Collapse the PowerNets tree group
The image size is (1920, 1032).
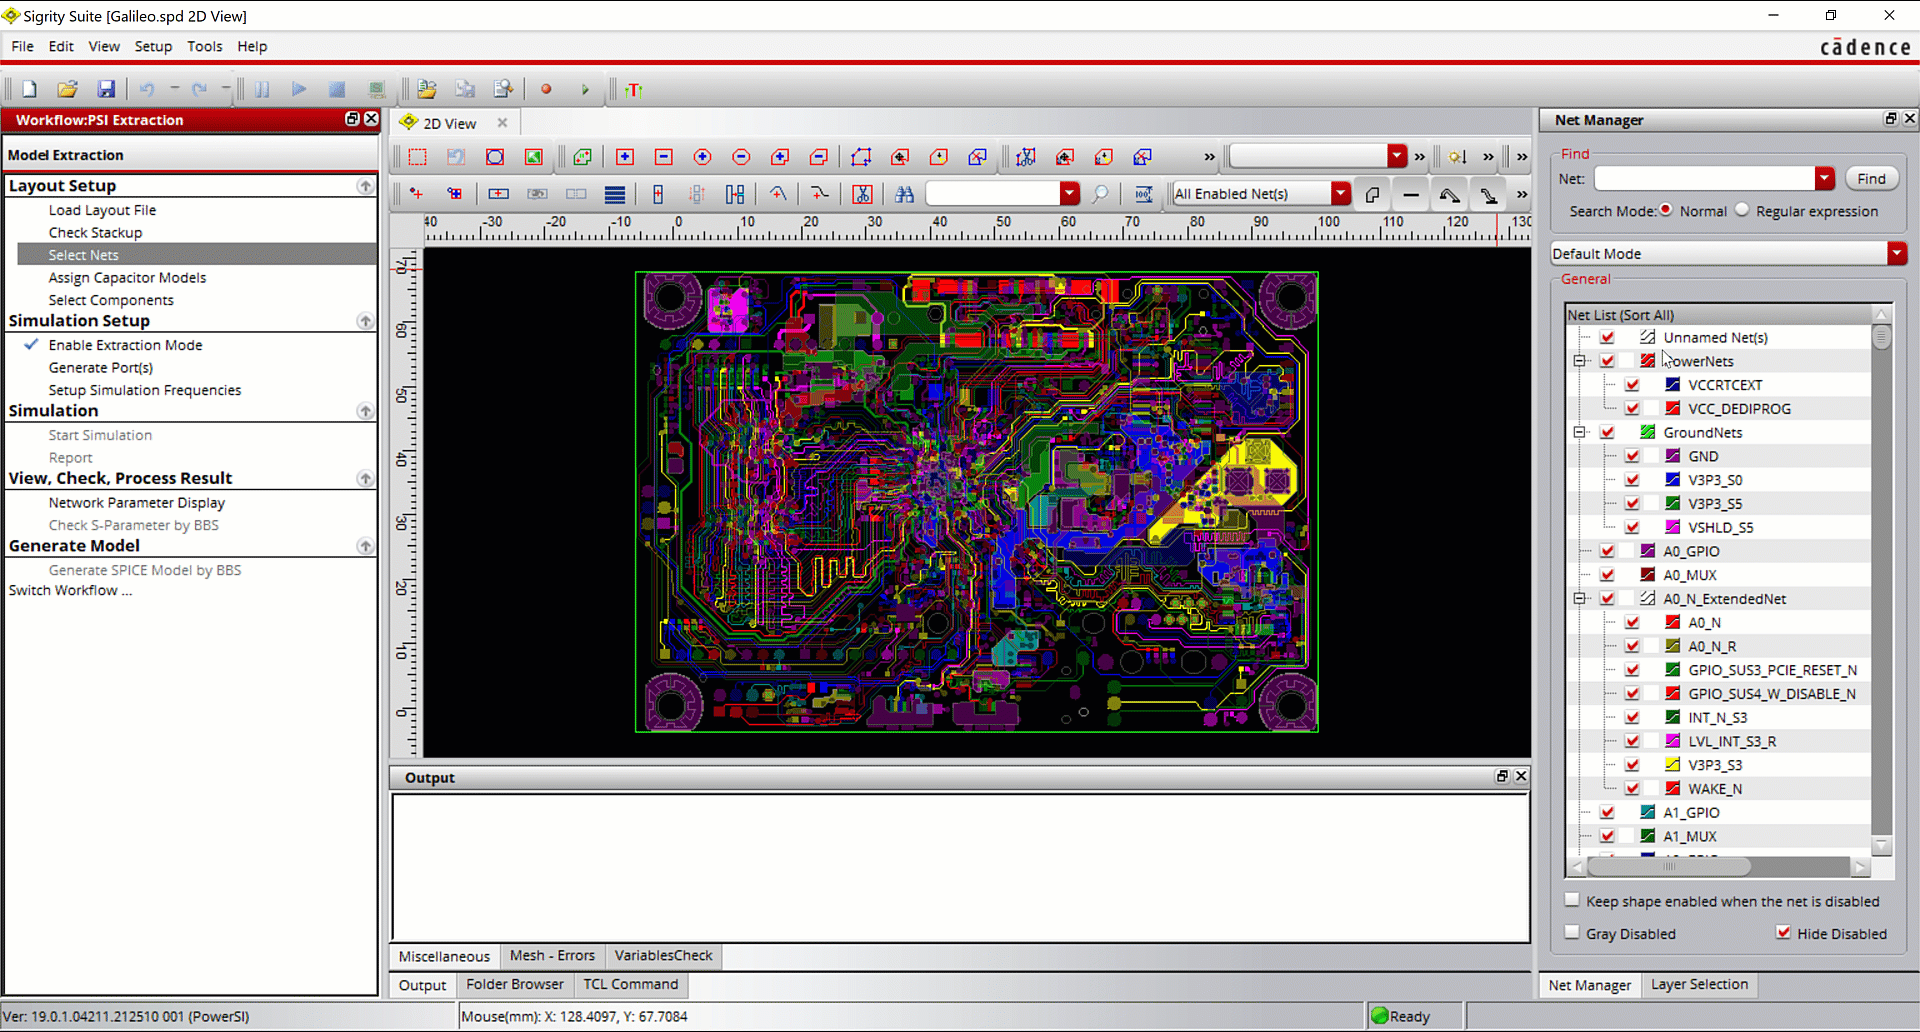coord(1580,361)
